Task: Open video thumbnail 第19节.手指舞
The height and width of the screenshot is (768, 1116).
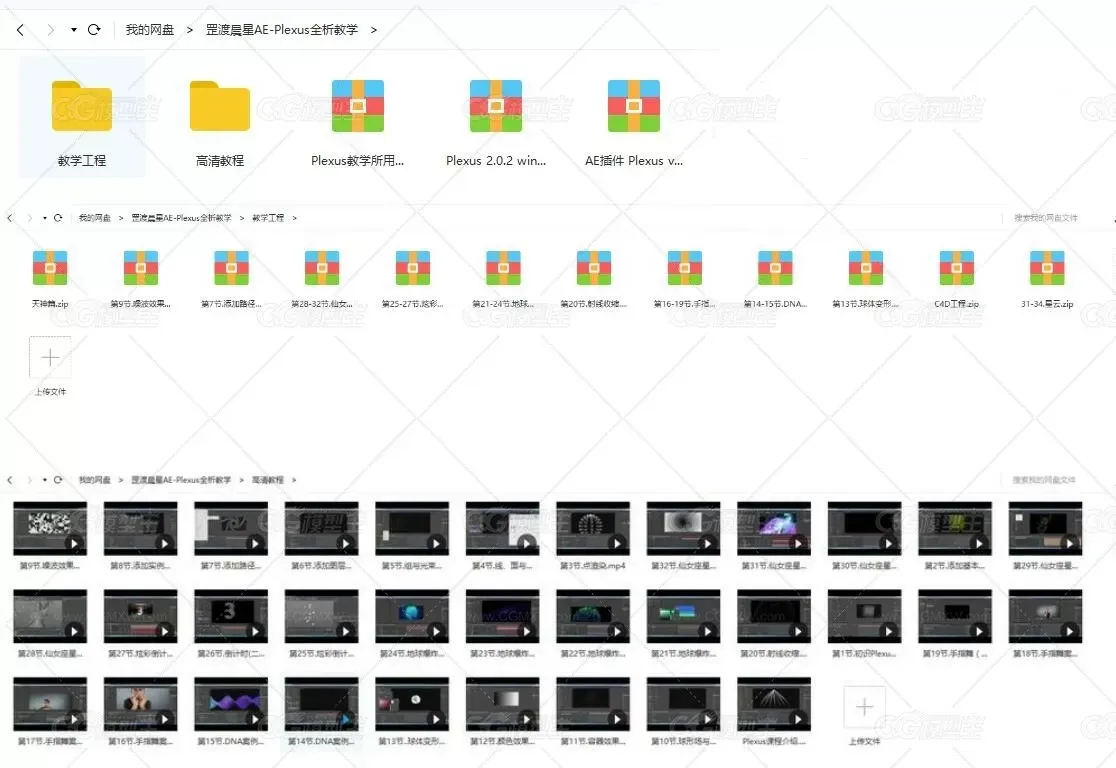Action: [x=955, y=616]
